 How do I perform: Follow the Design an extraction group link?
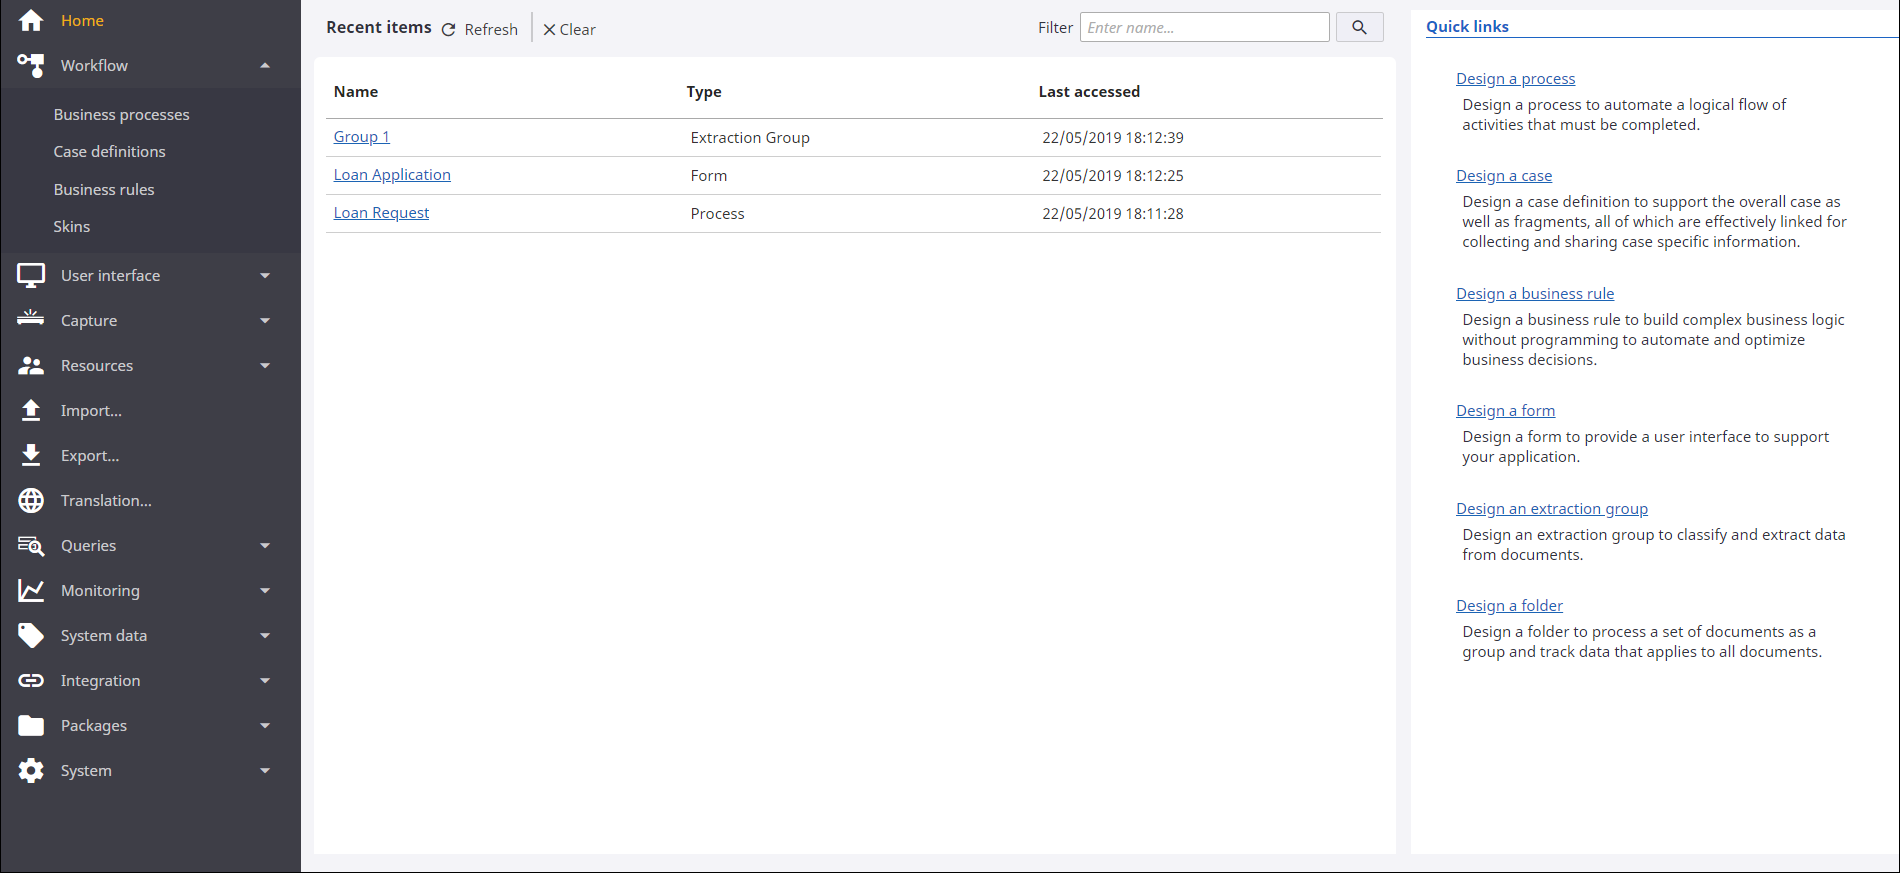[x=1551, y=509]
